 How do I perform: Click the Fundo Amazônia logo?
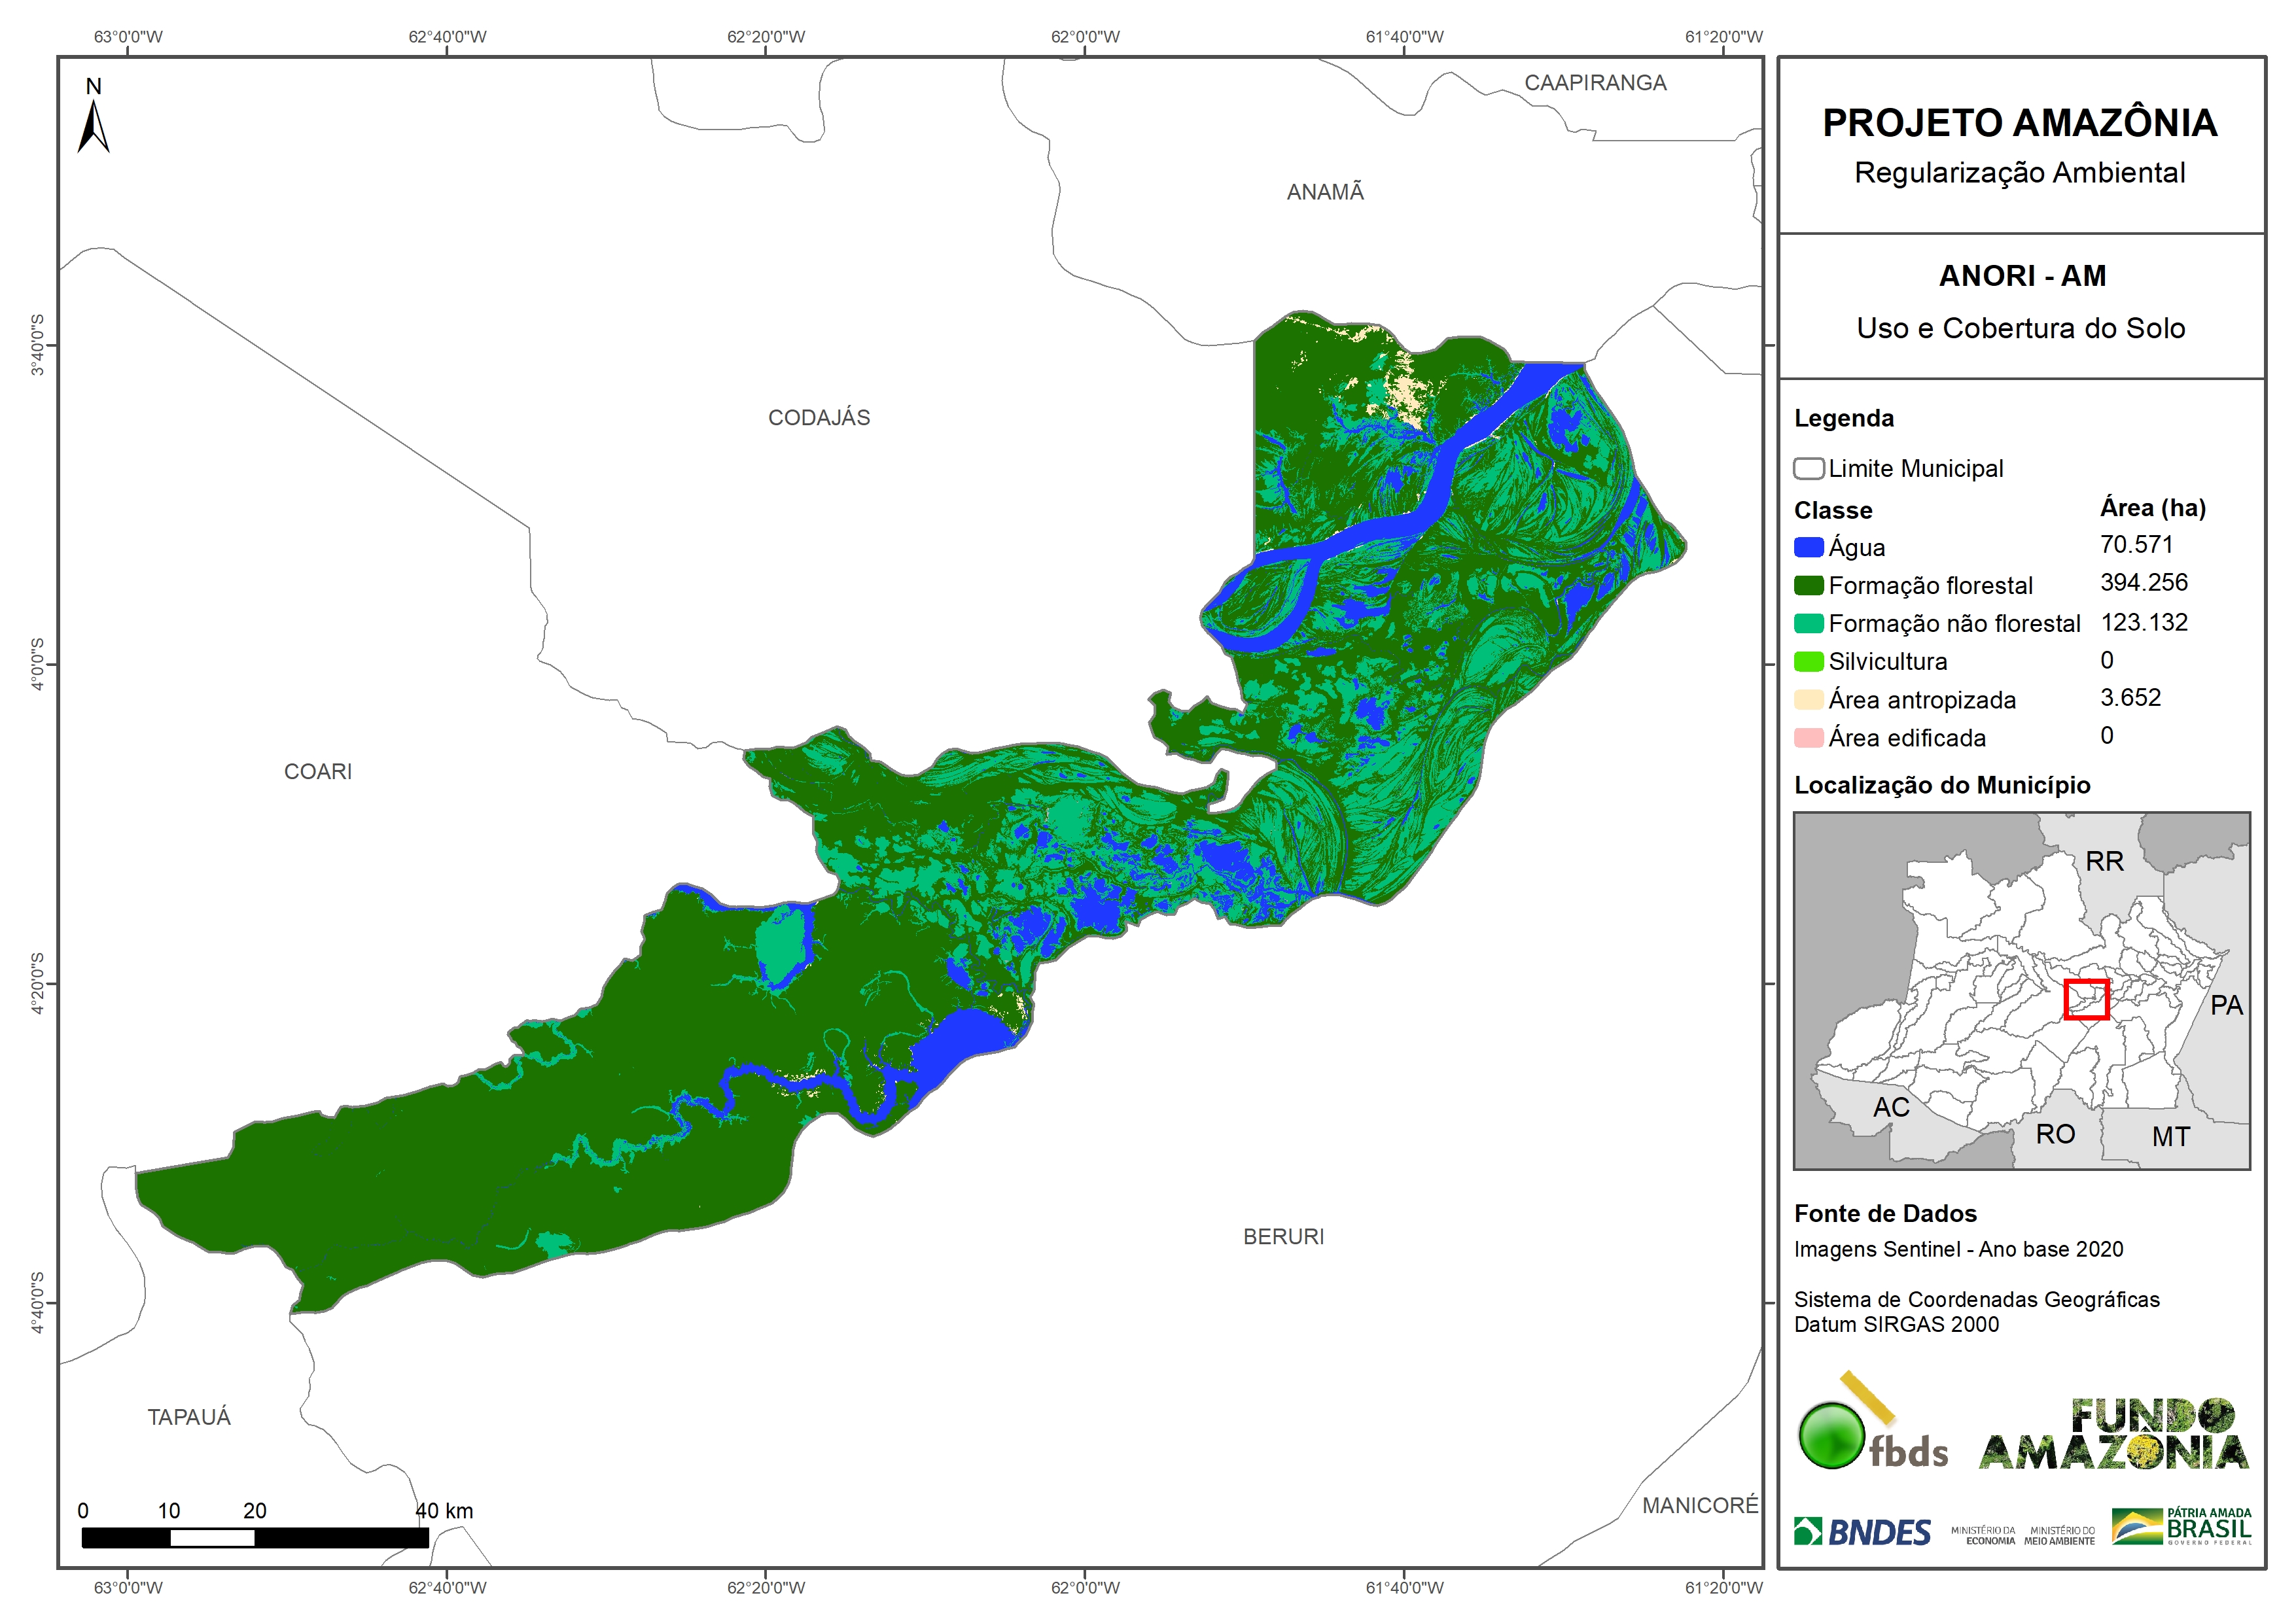(2114, 1434)
